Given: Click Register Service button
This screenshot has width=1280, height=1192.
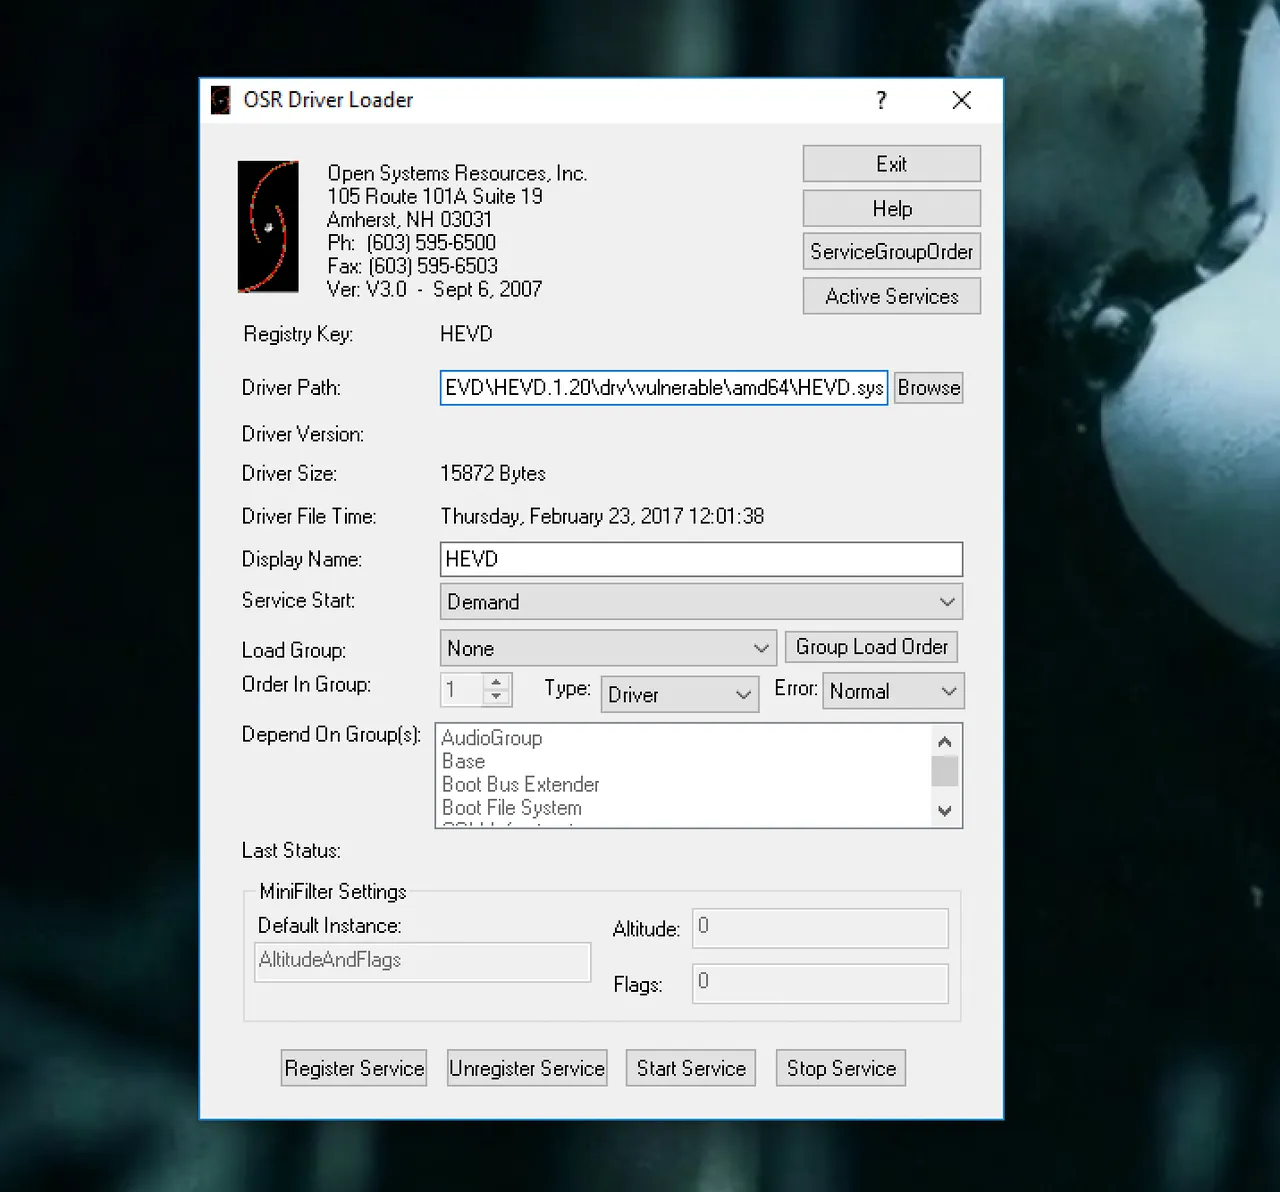Looking at the screenshot, I should pyautogui.click(x=354, y=1068).
